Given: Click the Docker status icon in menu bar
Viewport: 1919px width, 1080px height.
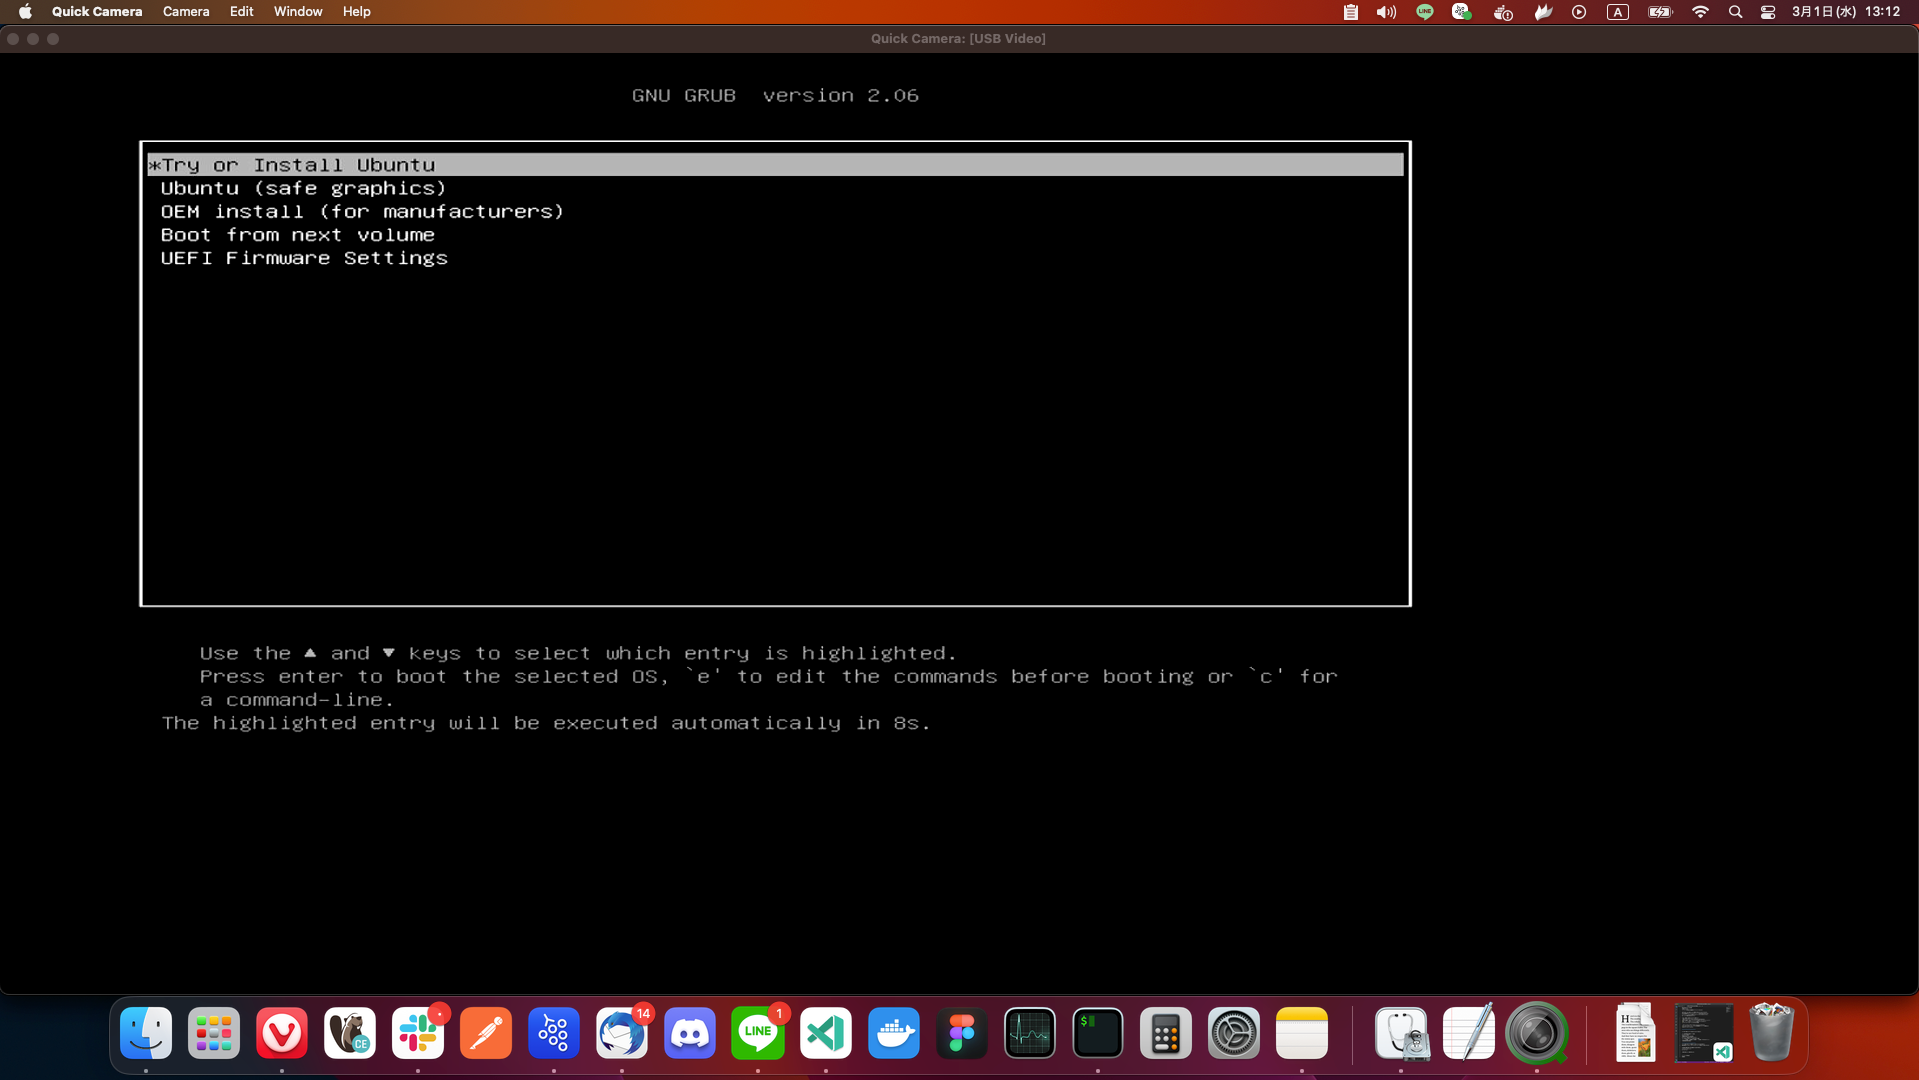Looking at the screenshot, I should (1503, 12).
